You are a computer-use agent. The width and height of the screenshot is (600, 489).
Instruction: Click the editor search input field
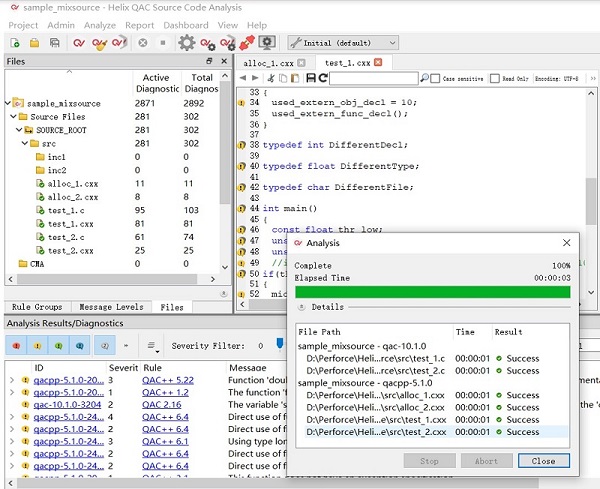373,78
